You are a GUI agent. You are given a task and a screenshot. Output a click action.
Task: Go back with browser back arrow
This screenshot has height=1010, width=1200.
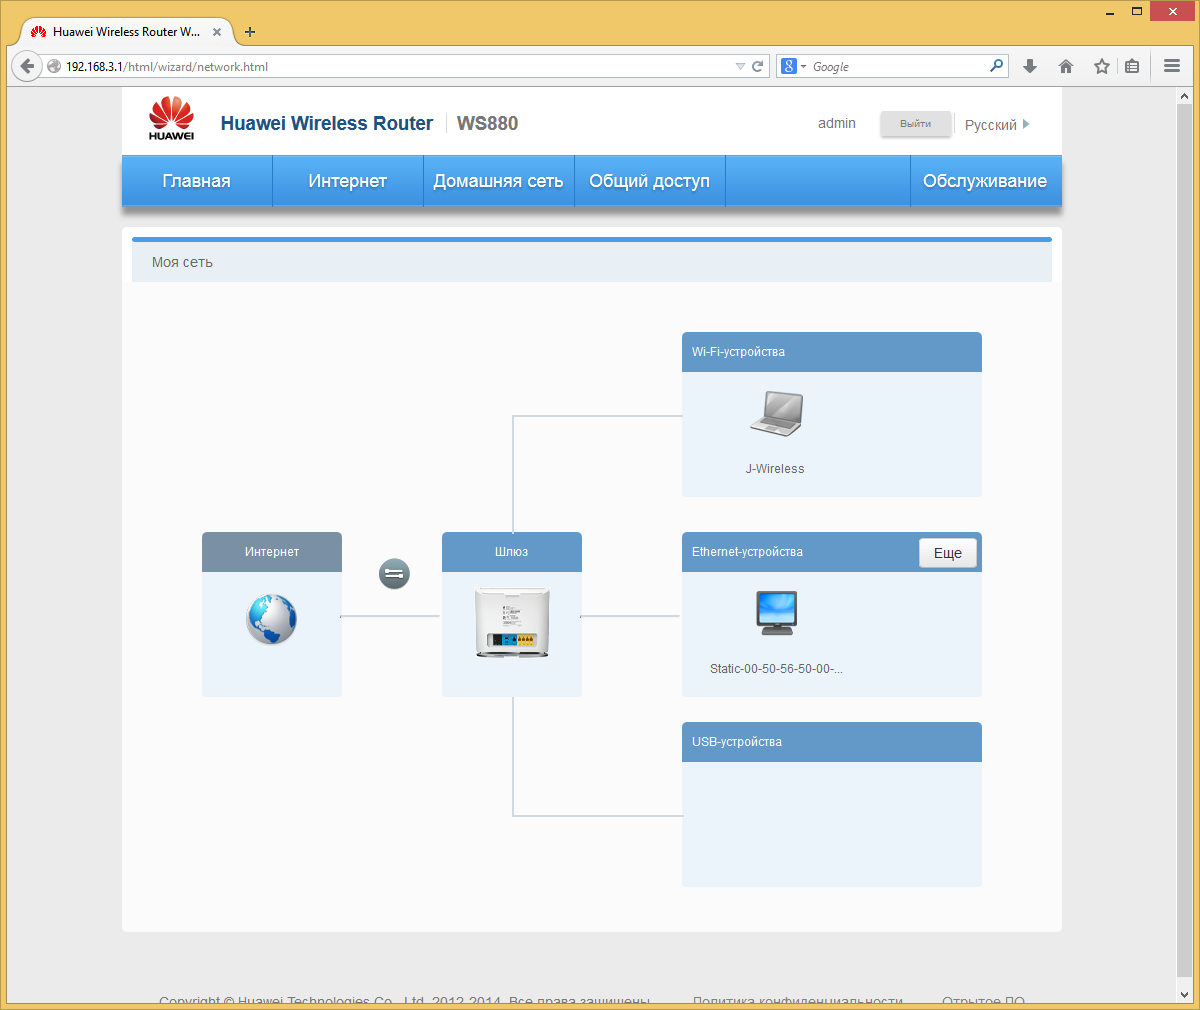click(27, 66)
